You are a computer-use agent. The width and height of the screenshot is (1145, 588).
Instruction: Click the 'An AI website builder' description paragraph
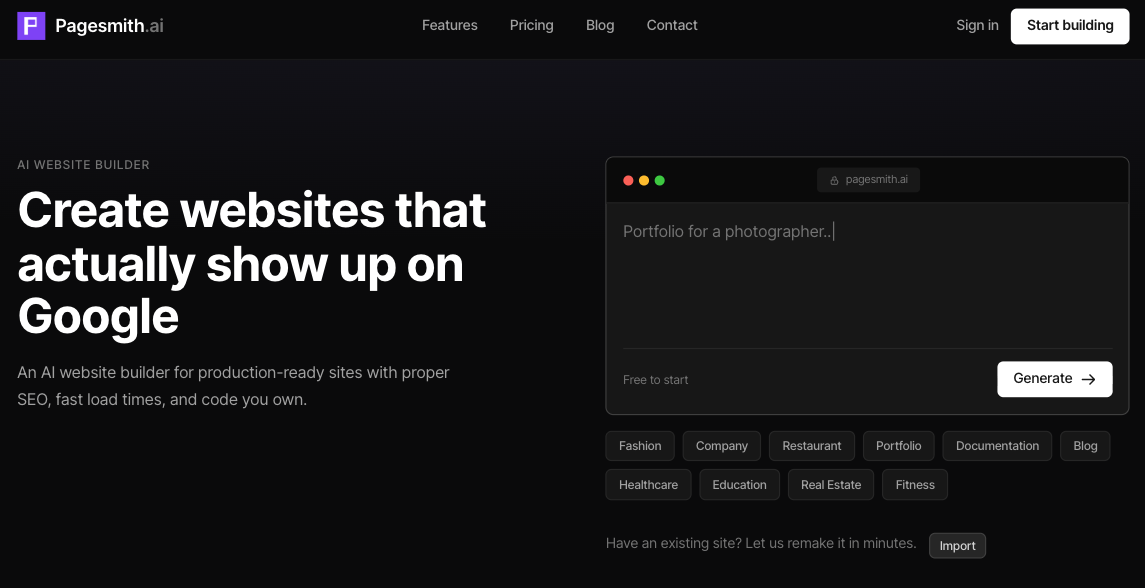click(234, 386)
